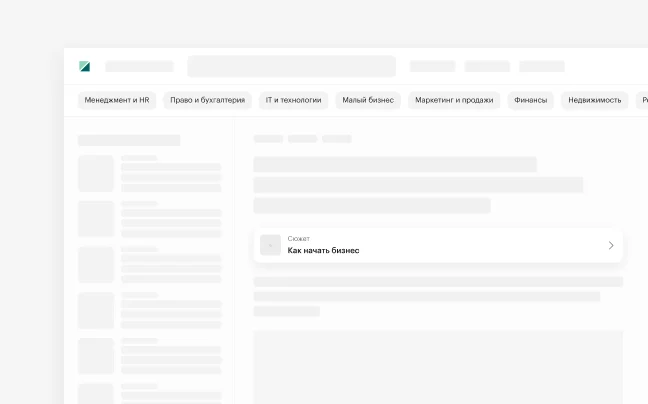Open the Как начать бизнес story
The width and height of the screenshot is (648, 404).
[x=323, y=251]
